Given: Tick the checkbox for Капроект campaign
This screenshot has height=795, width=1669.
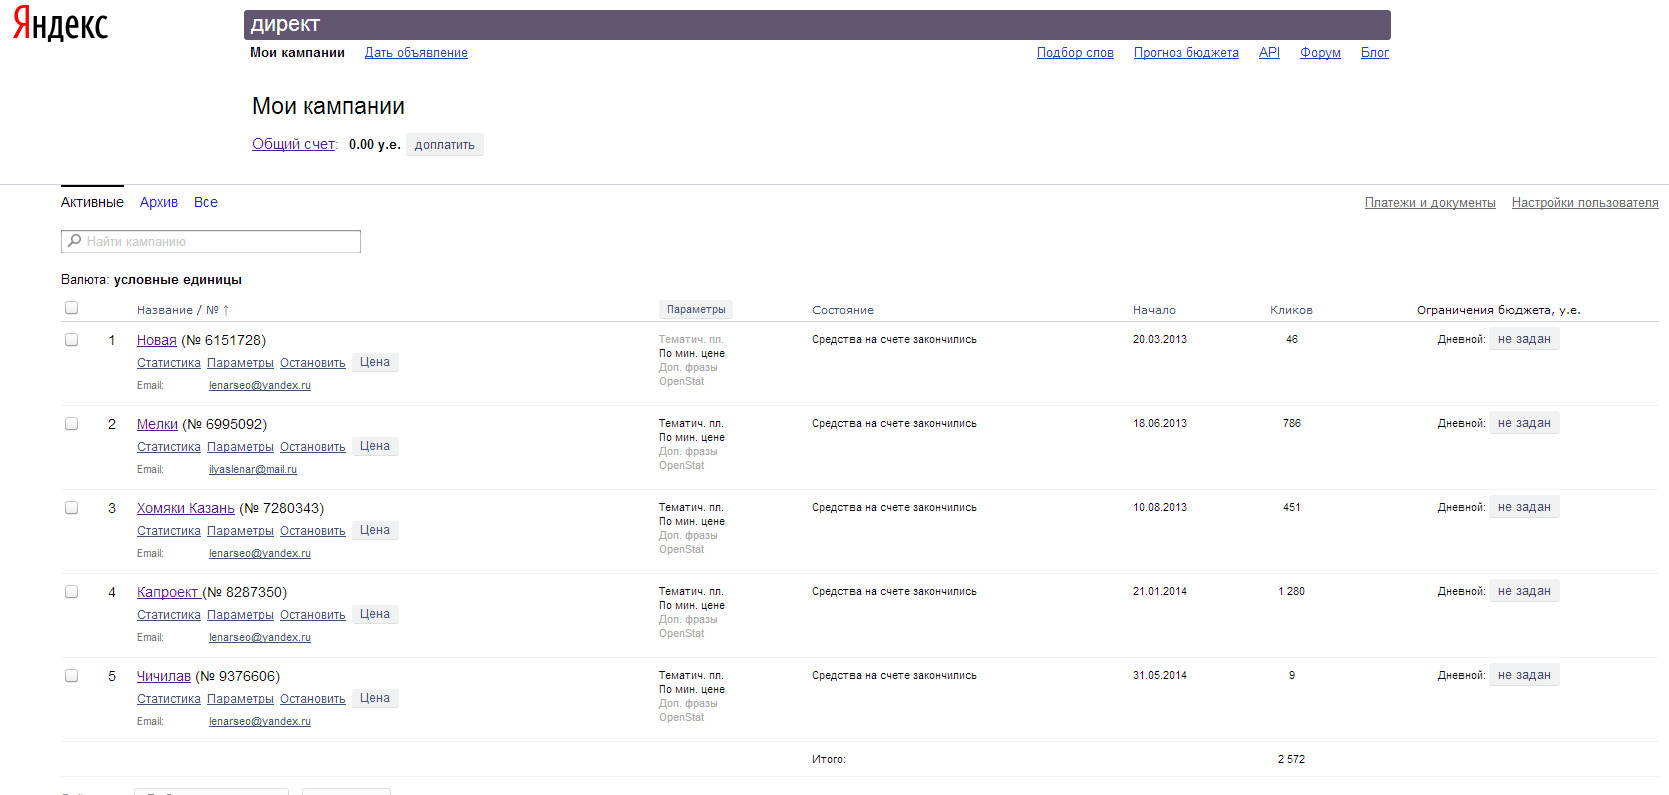Looking at the screenshot, I should (71, 592).
